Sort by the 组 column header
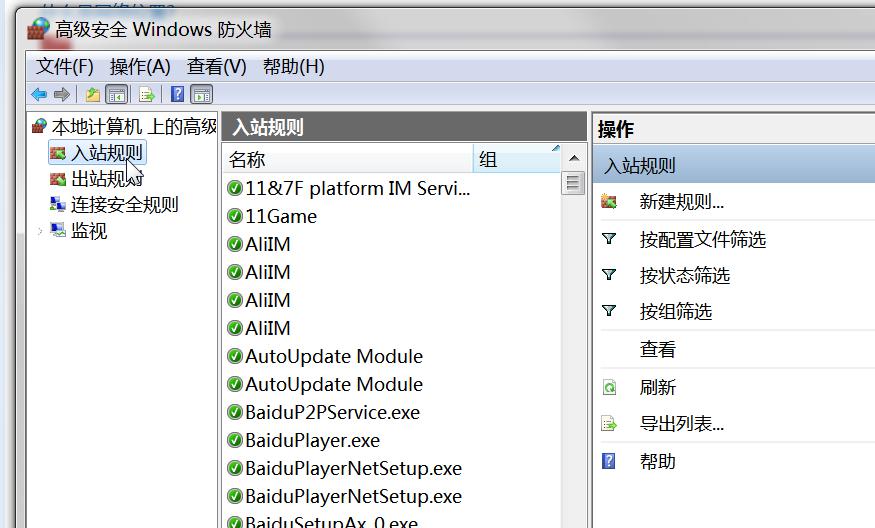This screenshot has height=528, width=875. point(517,159)
